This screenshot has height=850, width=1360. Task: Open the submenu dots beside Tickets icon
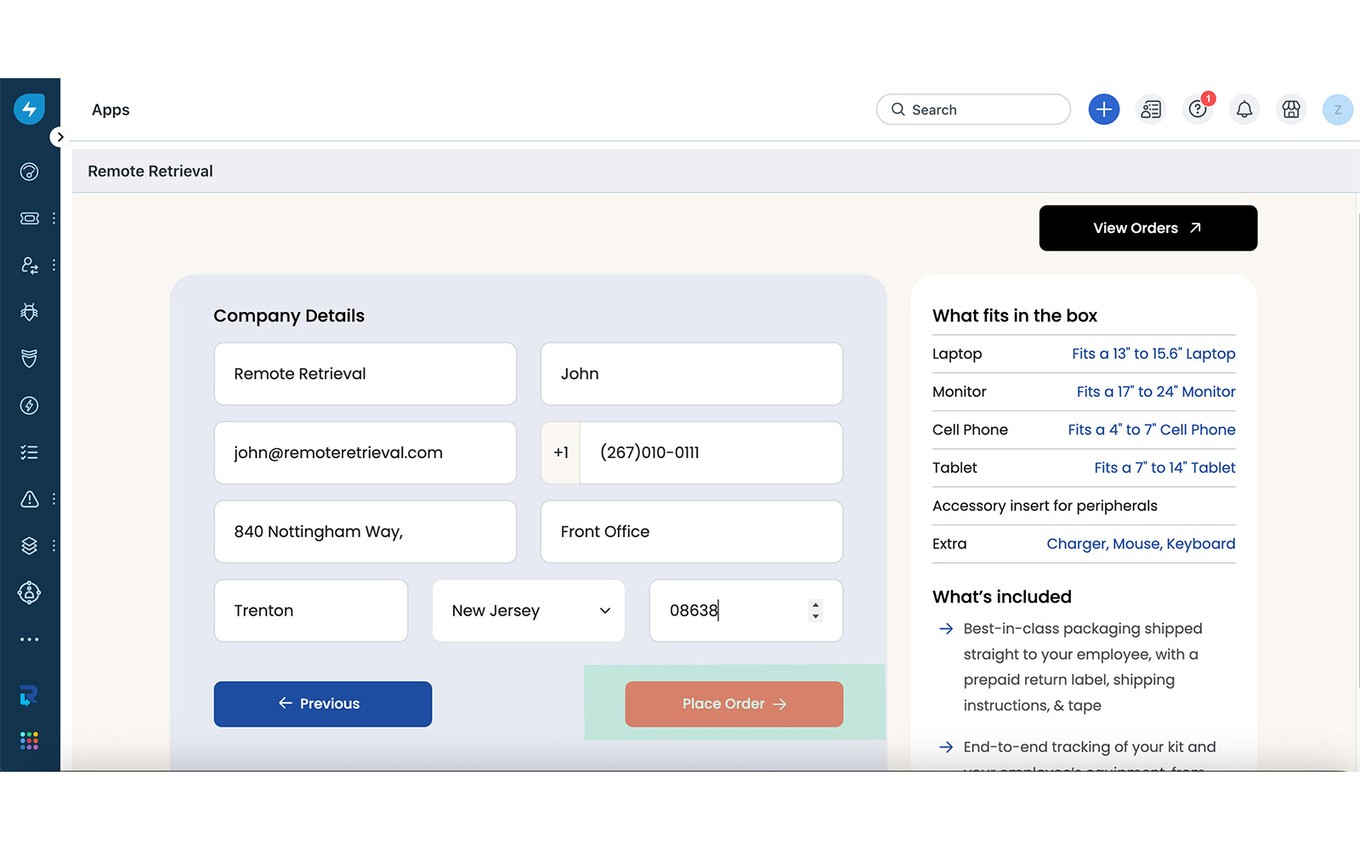pyautogui.click(x=54, y=218)
